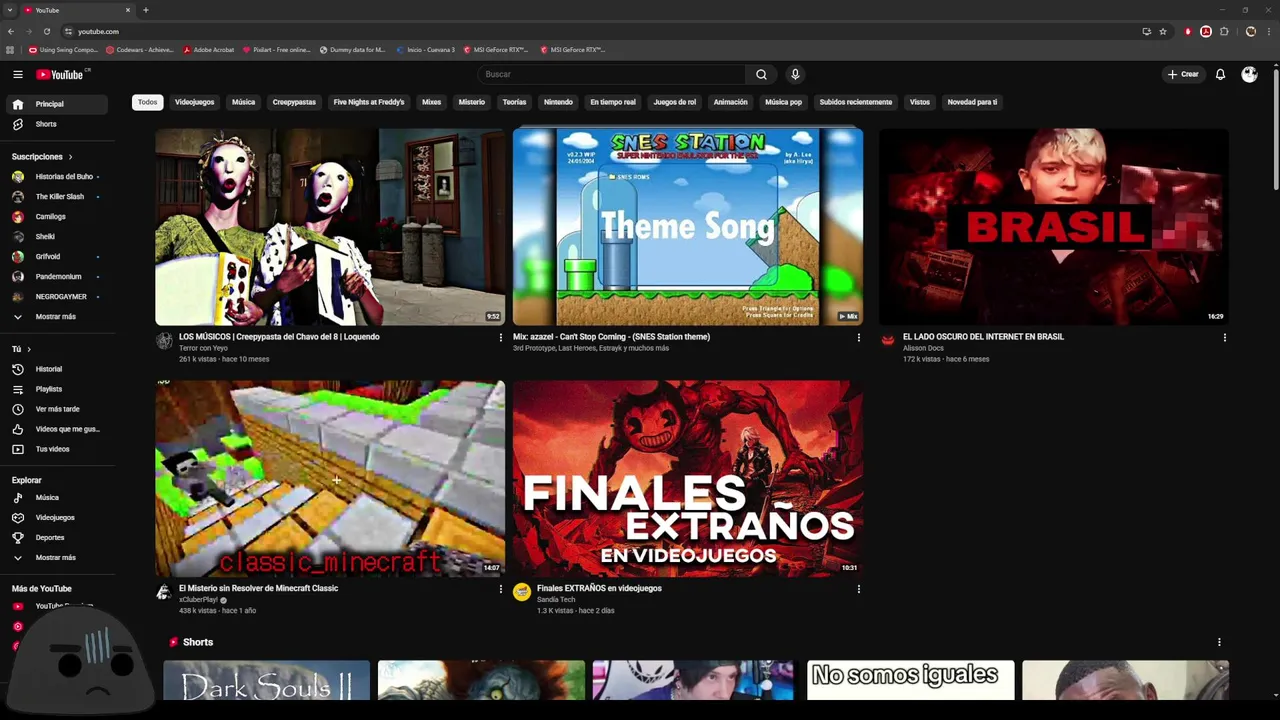The width and height of the screenshot is (1280, 720).
Task: Select the Vistos filter chip
Action: point(920,102)
